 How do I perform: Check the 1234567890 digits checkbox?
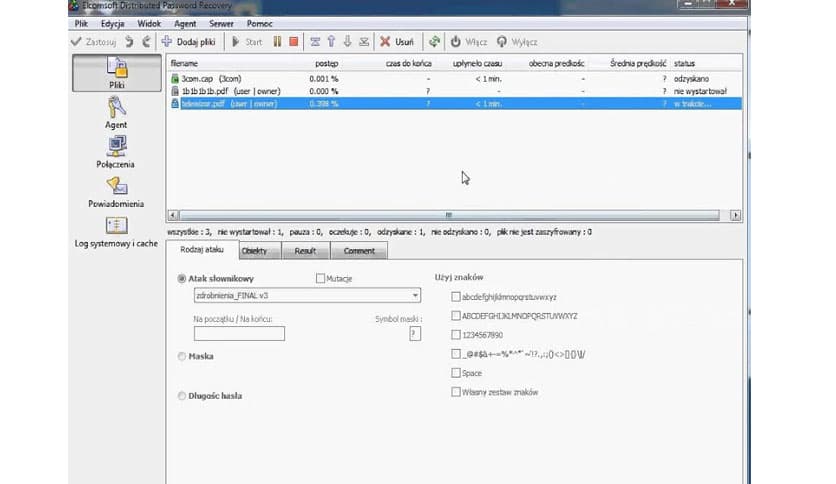456,335
